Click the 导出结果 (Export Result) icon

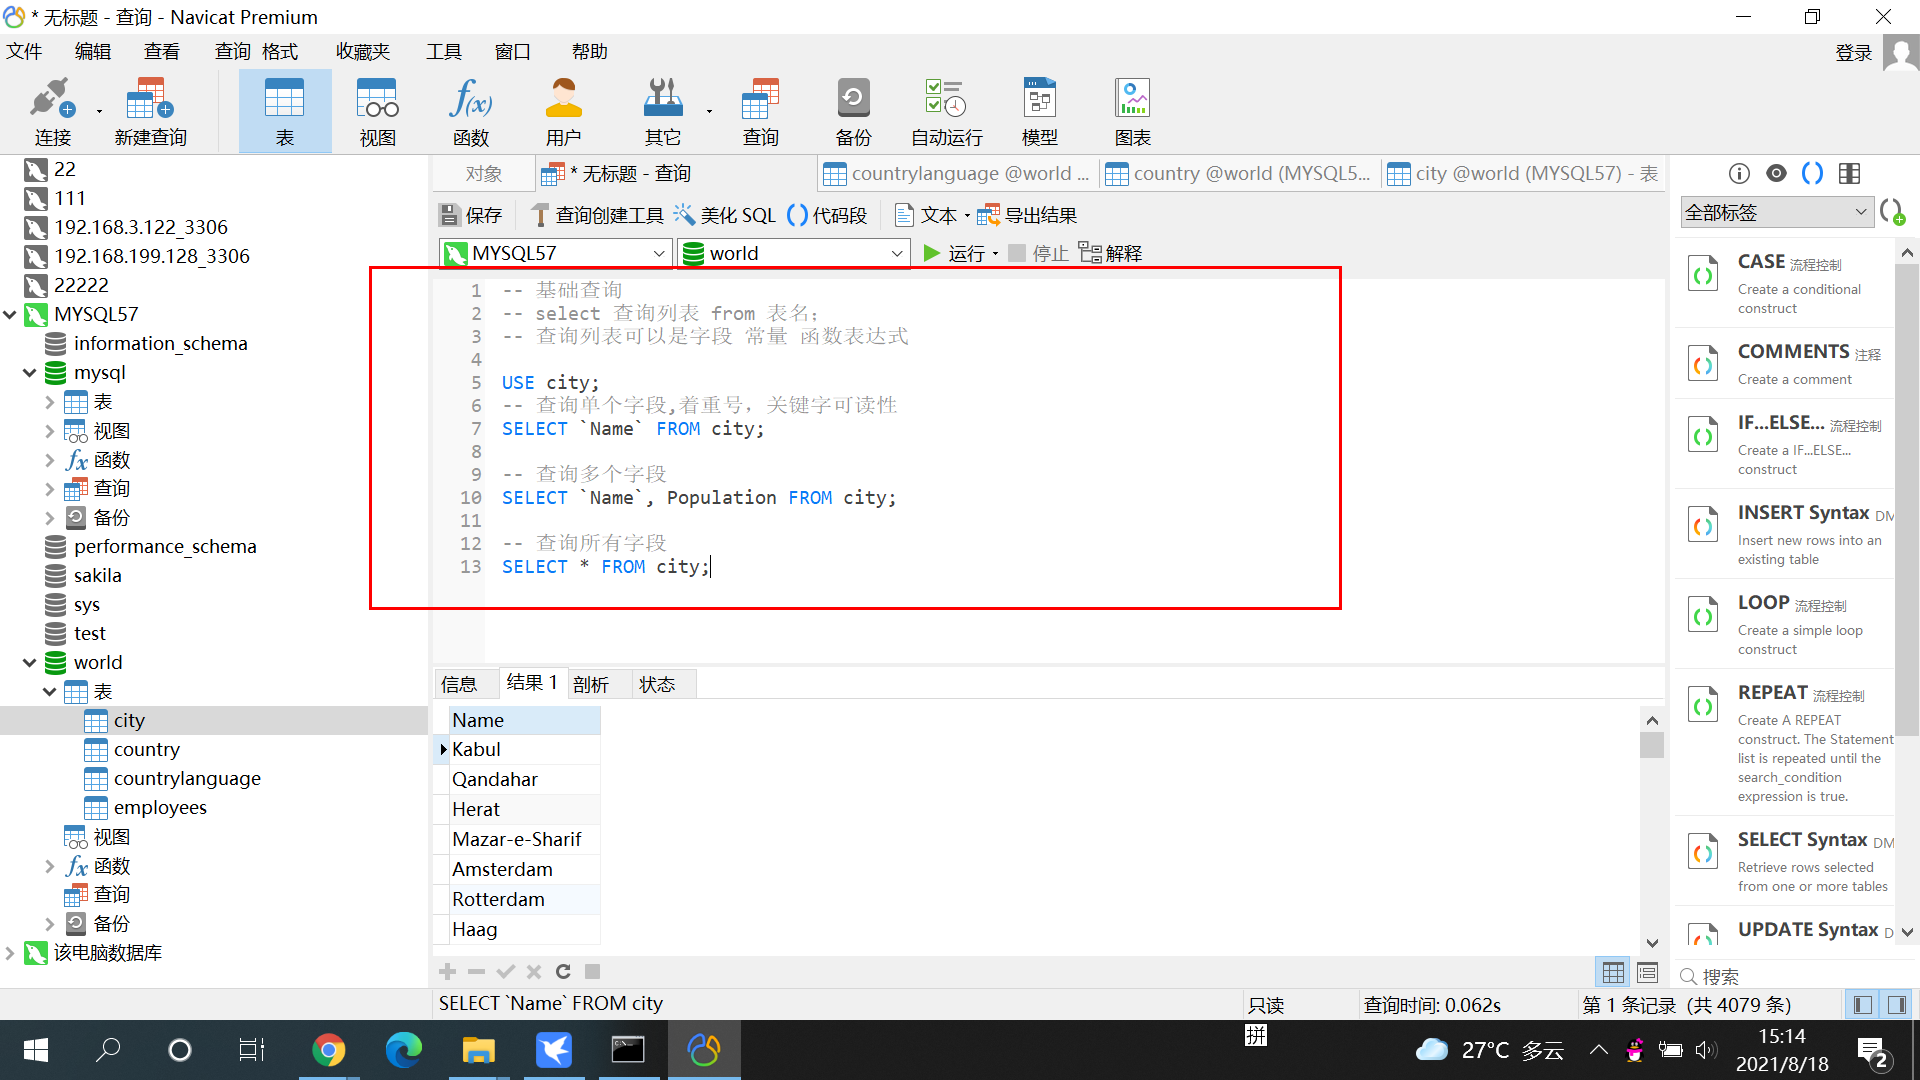988,215
